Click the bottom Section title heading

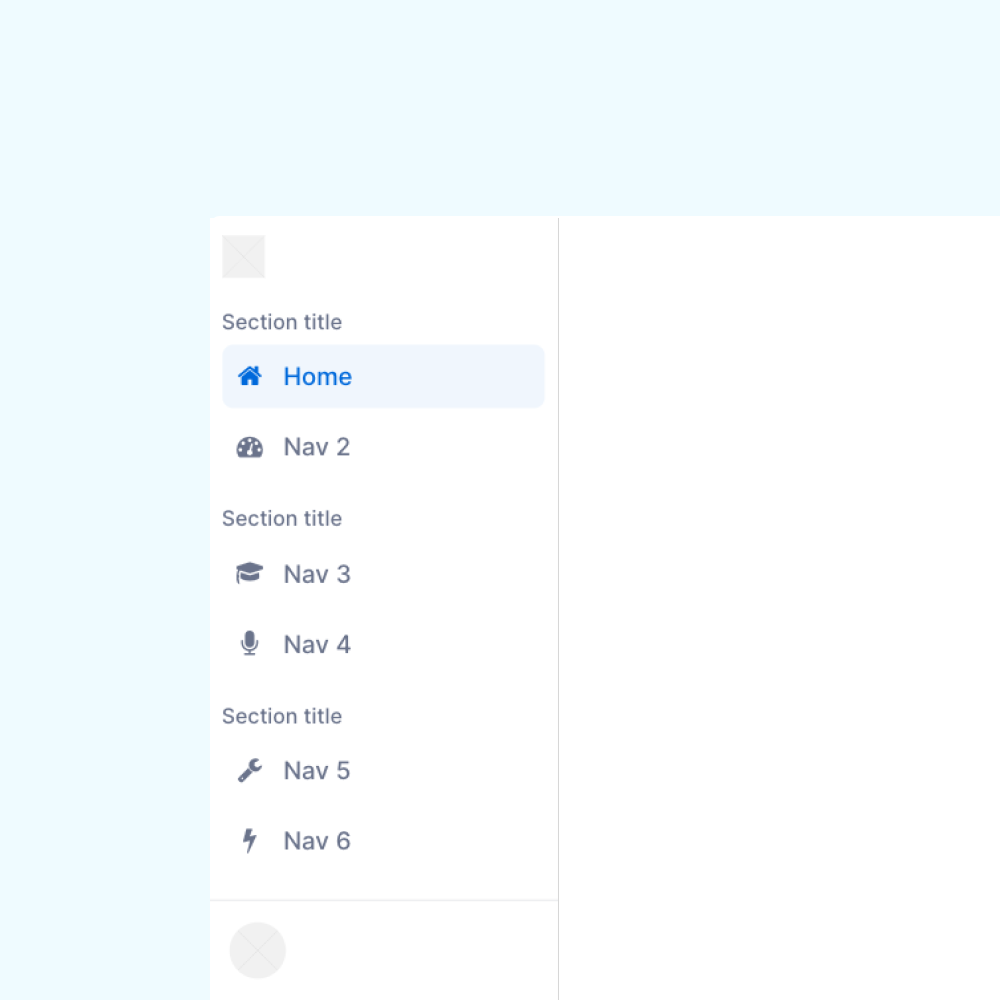coord(282,716)
